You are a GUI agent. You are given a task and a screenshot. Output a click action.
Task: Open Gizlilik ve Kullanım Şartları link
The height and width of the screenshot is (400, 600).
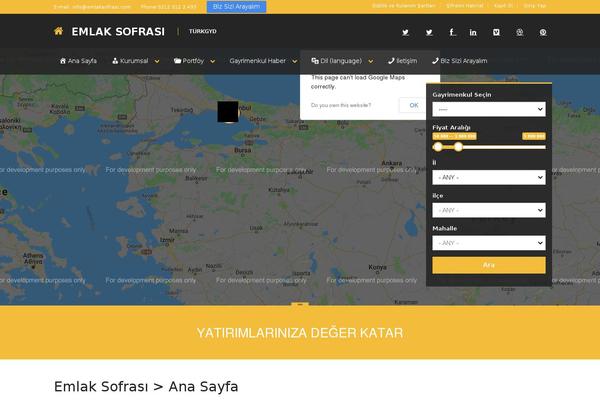pos(404,6)
